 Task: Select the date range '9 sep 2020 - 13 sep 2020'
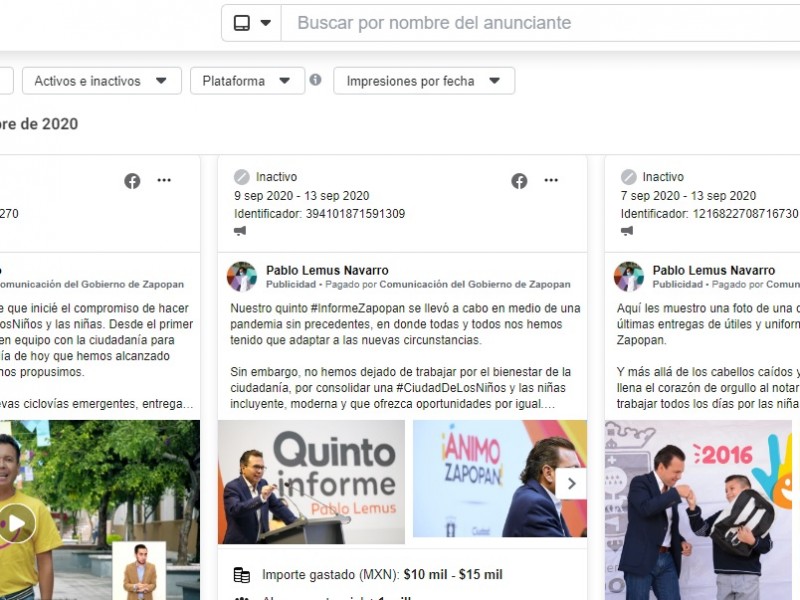302,196
